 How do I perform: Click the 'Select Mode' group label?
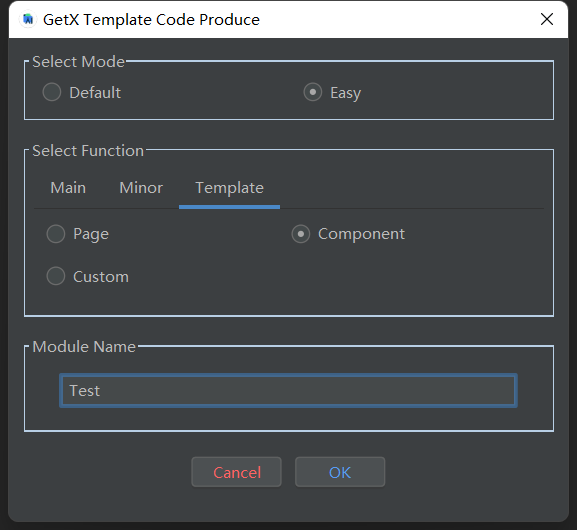pos(78,61)
